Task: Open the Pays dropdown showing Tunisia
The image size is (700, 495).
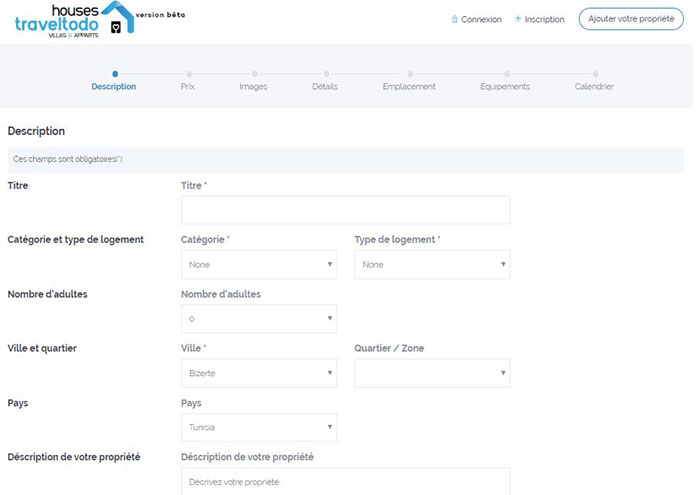Action: click(258, 427)
